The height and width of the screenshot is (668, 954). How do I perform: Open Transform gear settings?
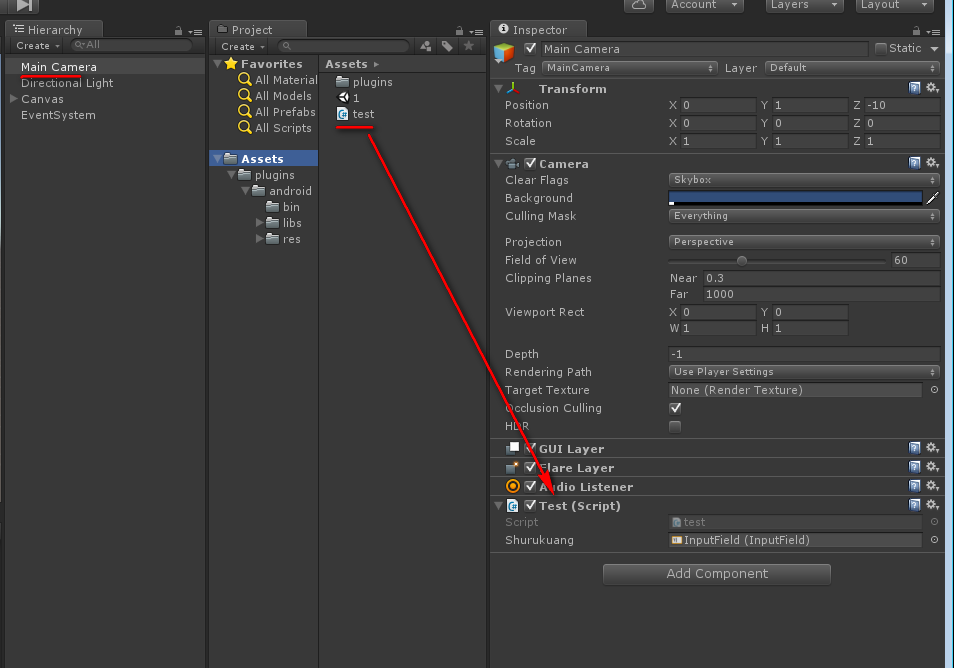click(x=932, y=88)
